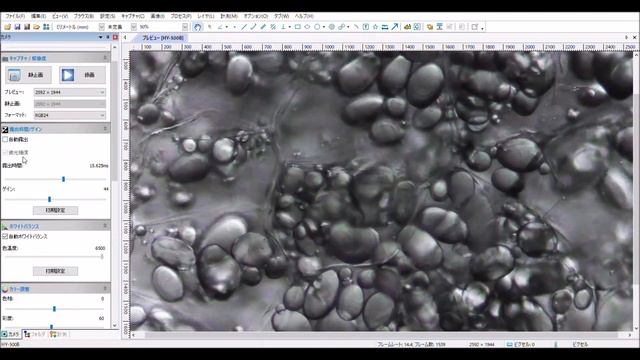Screen dimensions: 640x360
Task: Select the perpendicular measurement tool
Action: point(283,27)
